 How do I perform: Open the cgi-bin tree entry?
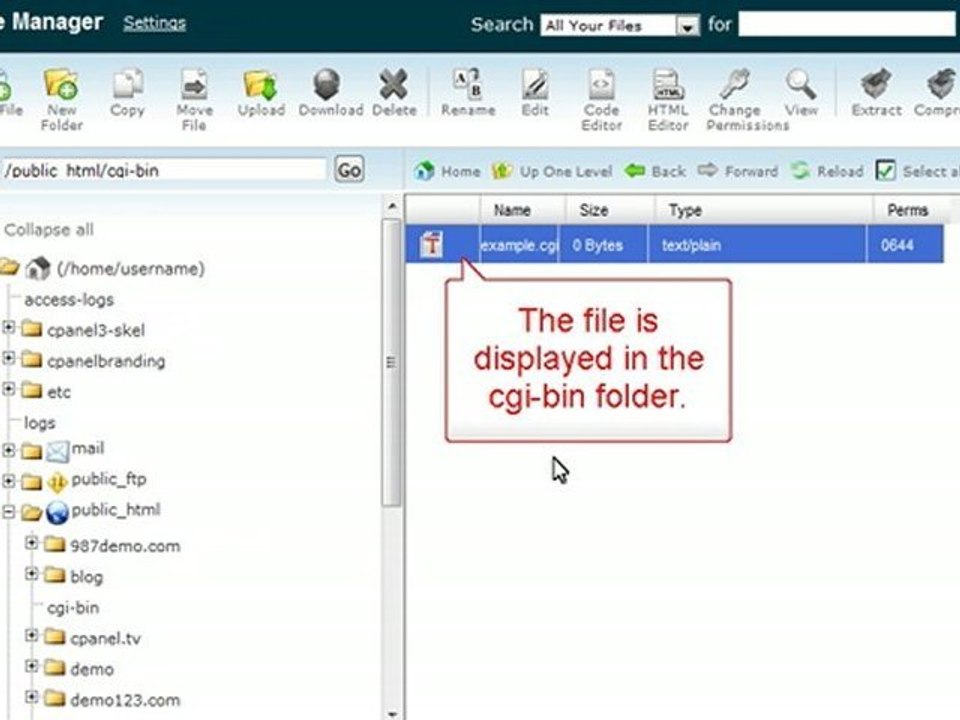coord(73,607)
